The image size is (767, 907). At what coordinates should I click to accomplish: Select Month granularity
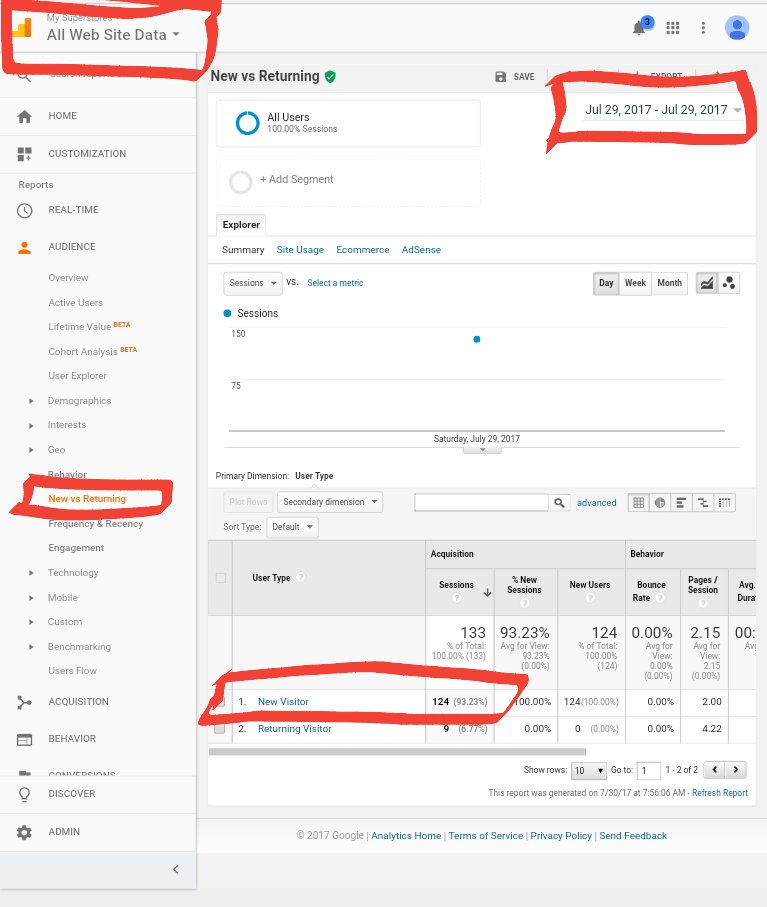[x=669, y=283]
